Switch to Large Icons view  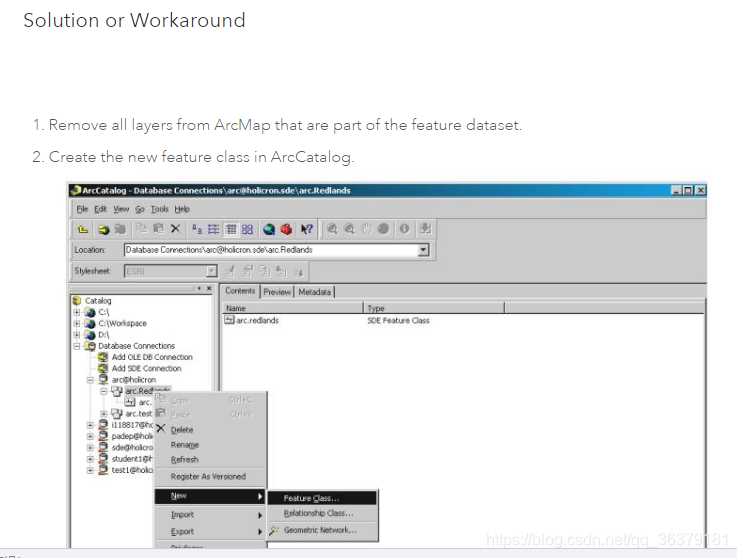[x=197, y=229]
